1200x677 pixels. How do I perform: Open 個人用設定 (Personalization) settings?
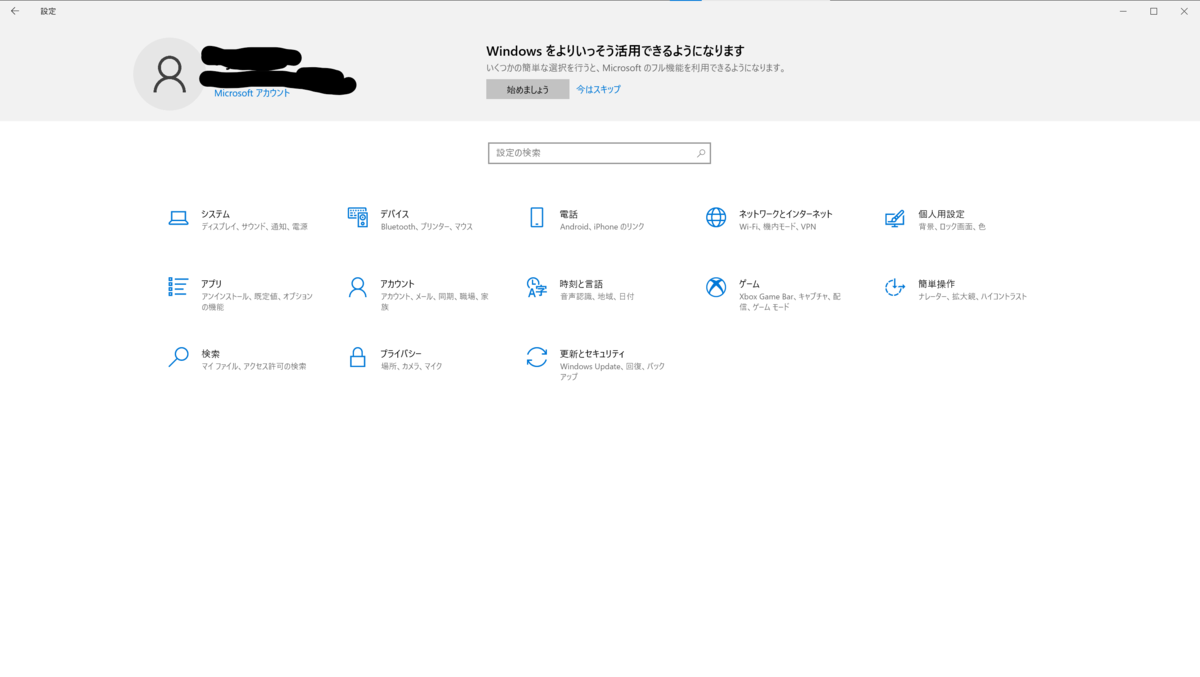[945, 219]
